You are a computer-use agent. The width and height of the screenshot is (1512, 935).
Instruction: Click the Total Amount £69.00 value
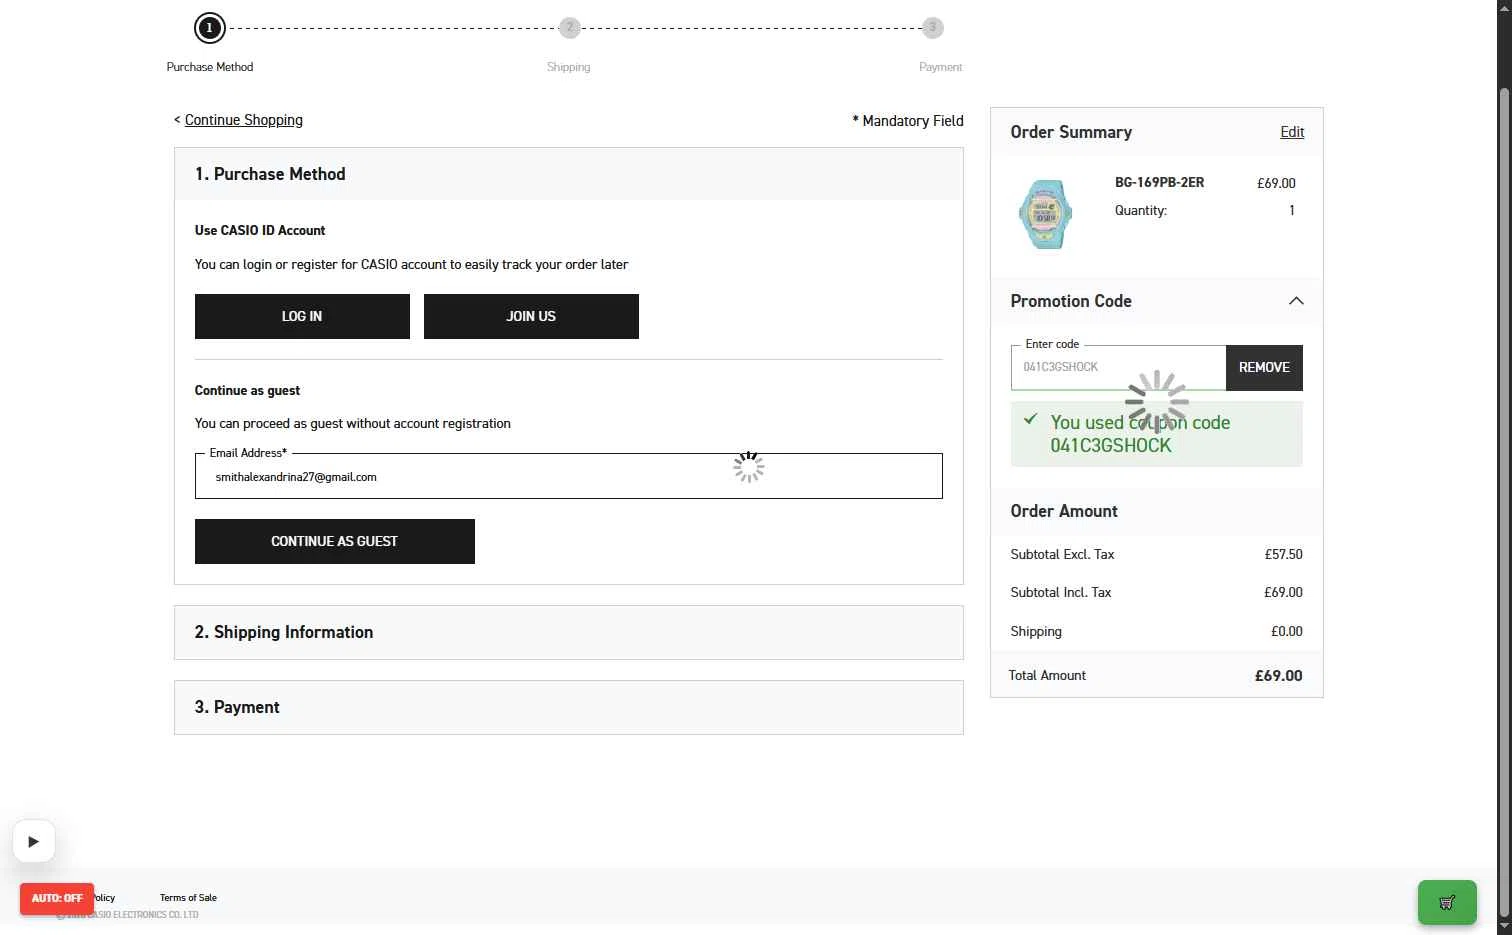[1278, 676]
